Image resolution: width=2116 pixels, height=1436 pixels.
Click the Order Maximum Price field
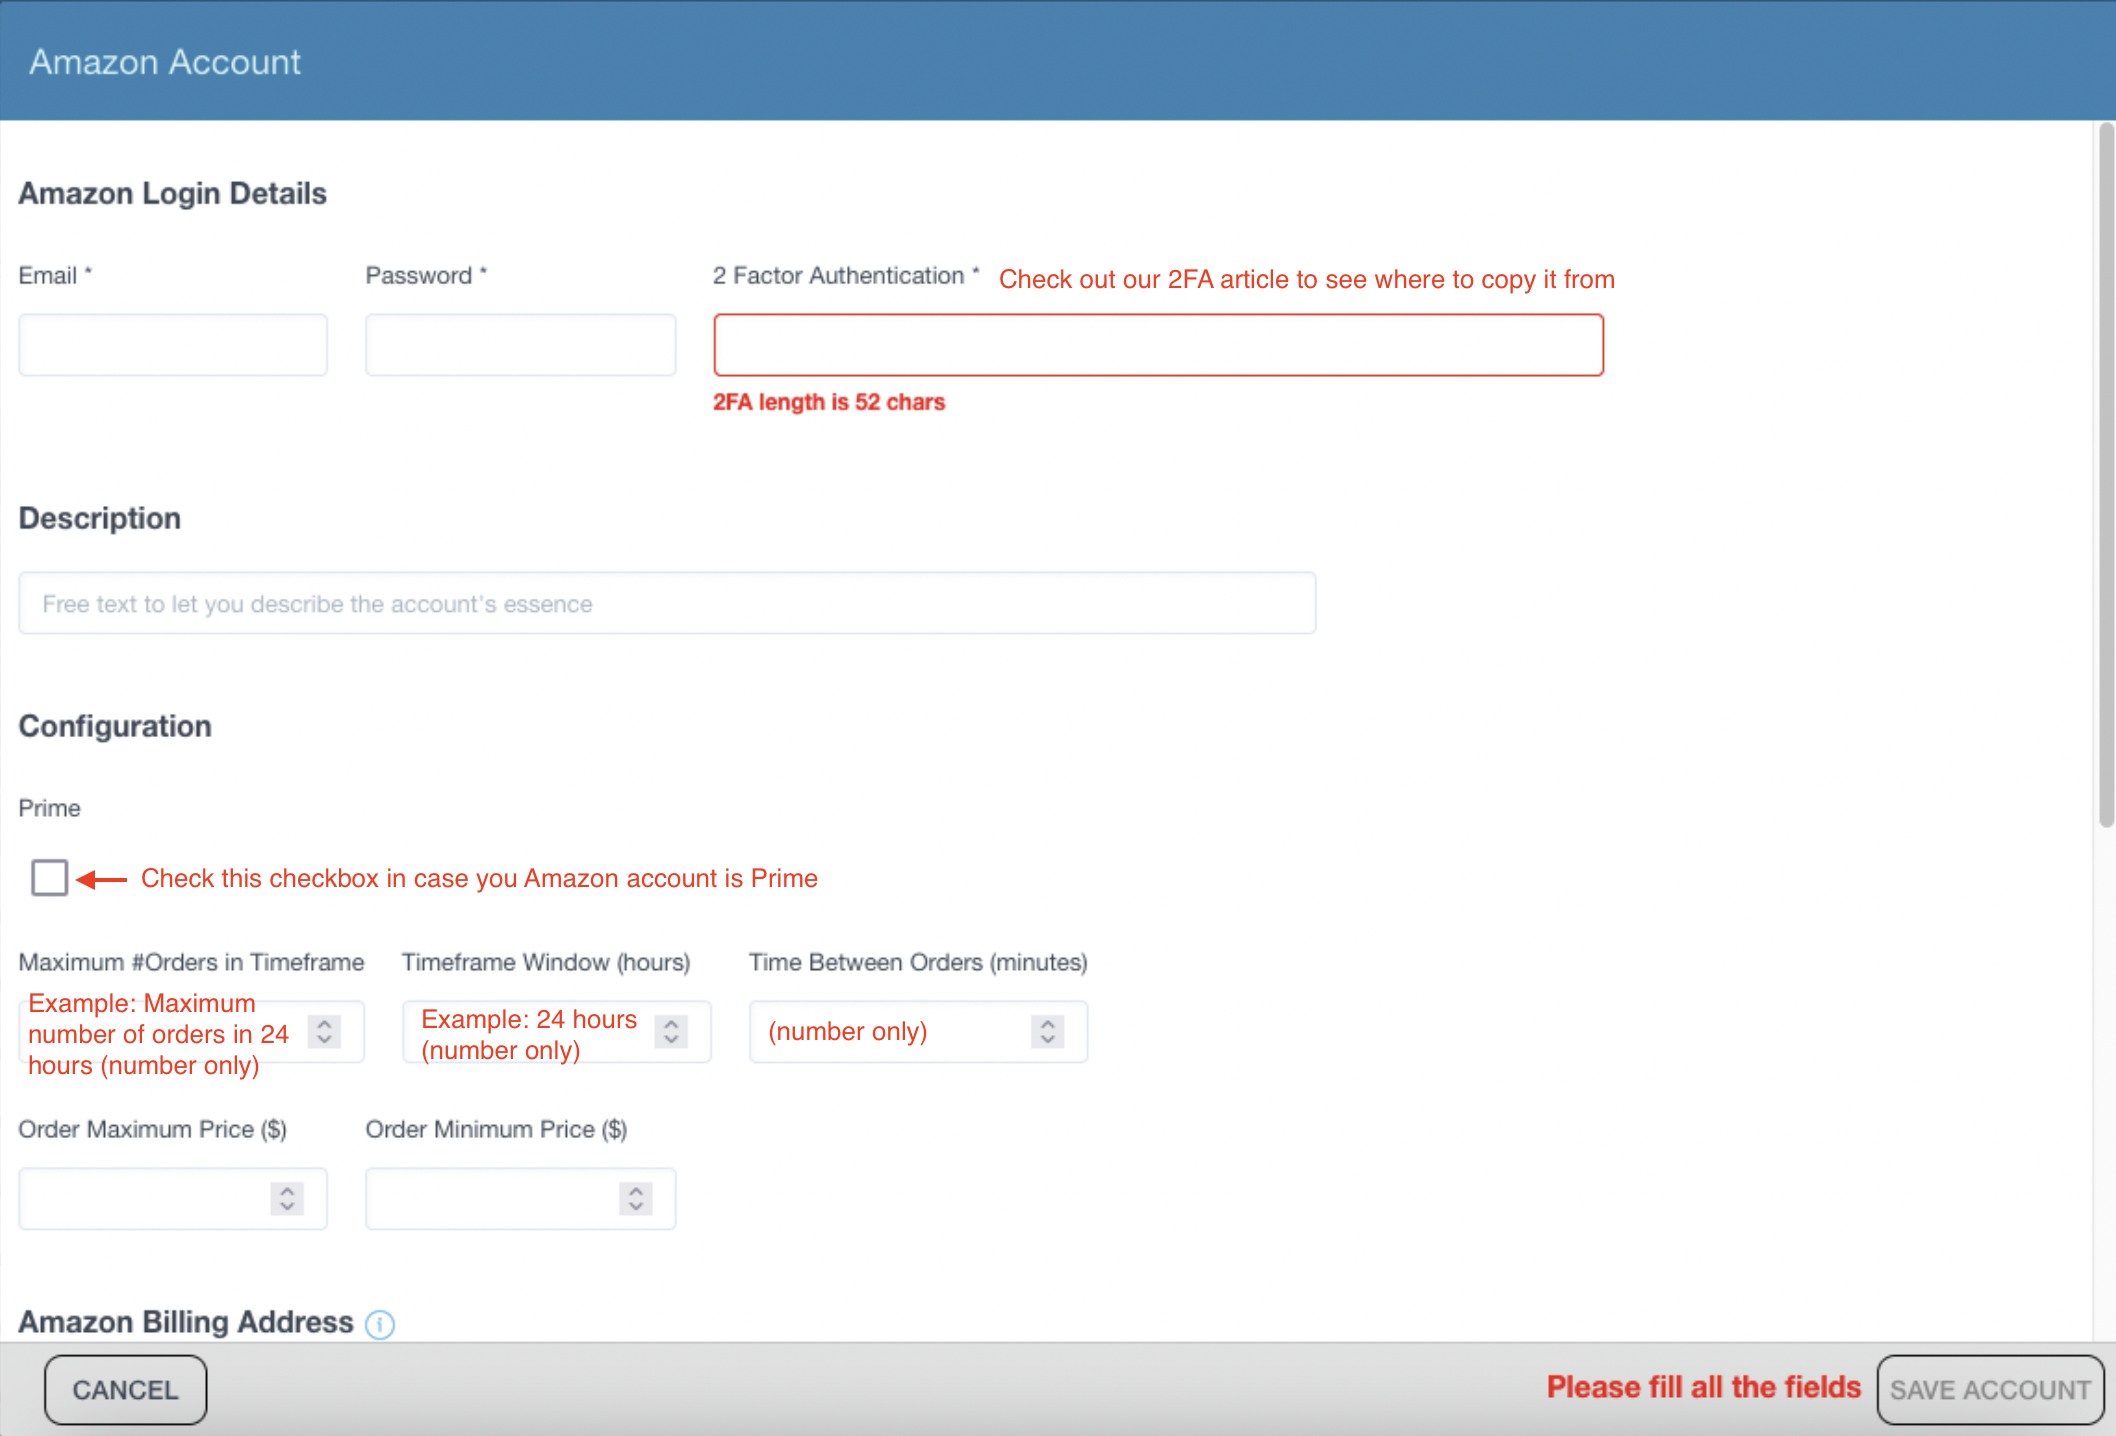tap(150, 1199)
